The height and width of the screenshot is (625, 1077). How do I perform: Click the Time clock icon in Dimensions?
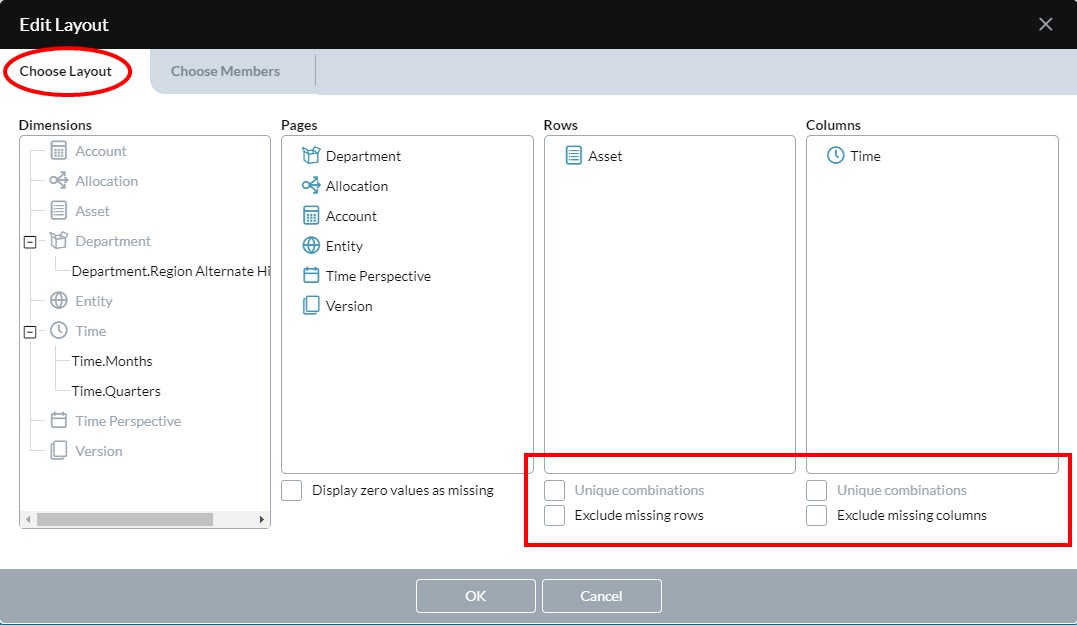coord(59,330)
